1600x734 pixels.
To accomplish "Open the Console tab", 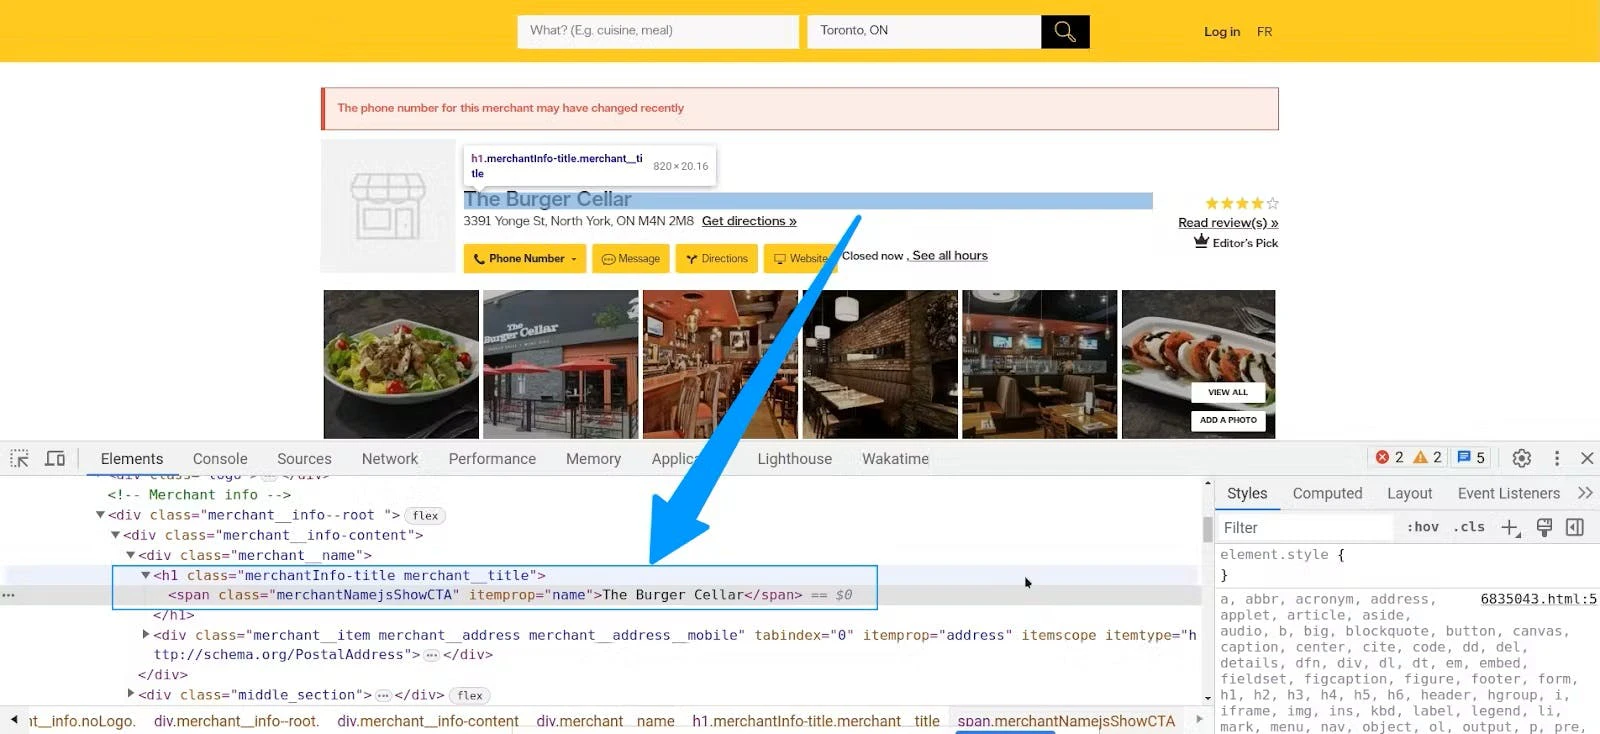I will pyautogui.click(x=220, y=459).
